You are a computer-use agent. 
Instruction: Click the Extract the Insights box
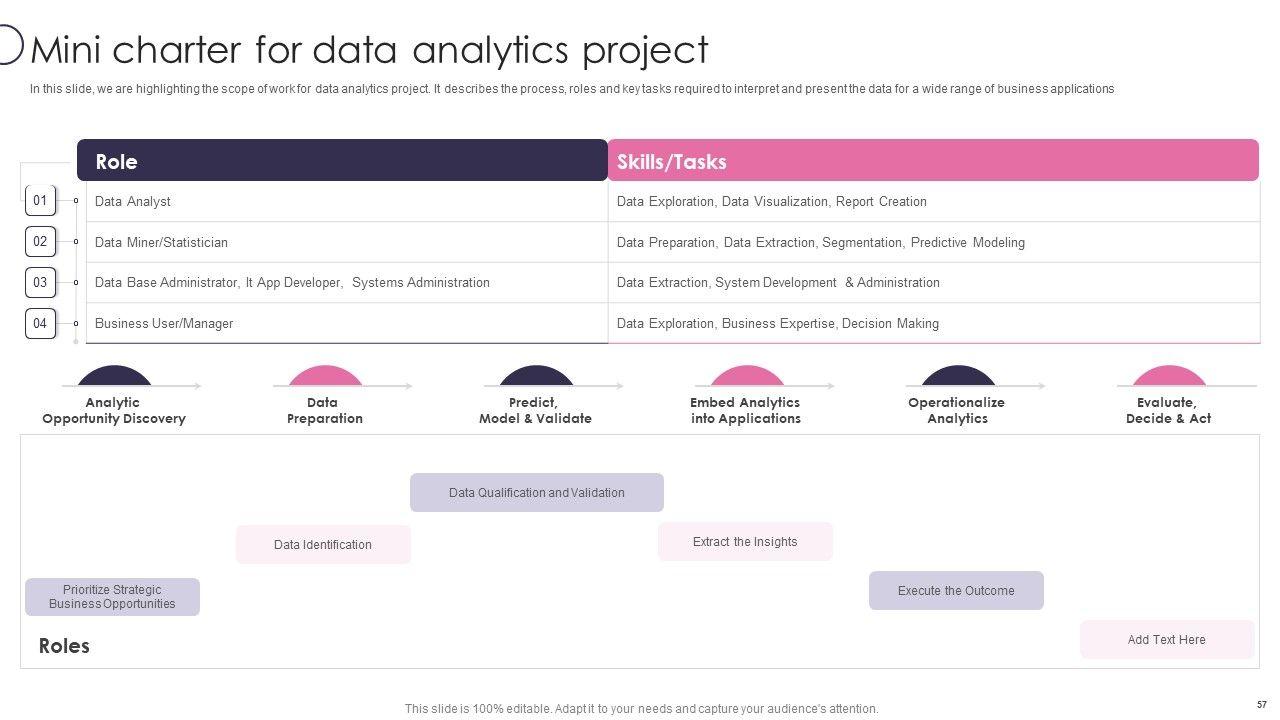pyautogui.click(x=745, y=542)
